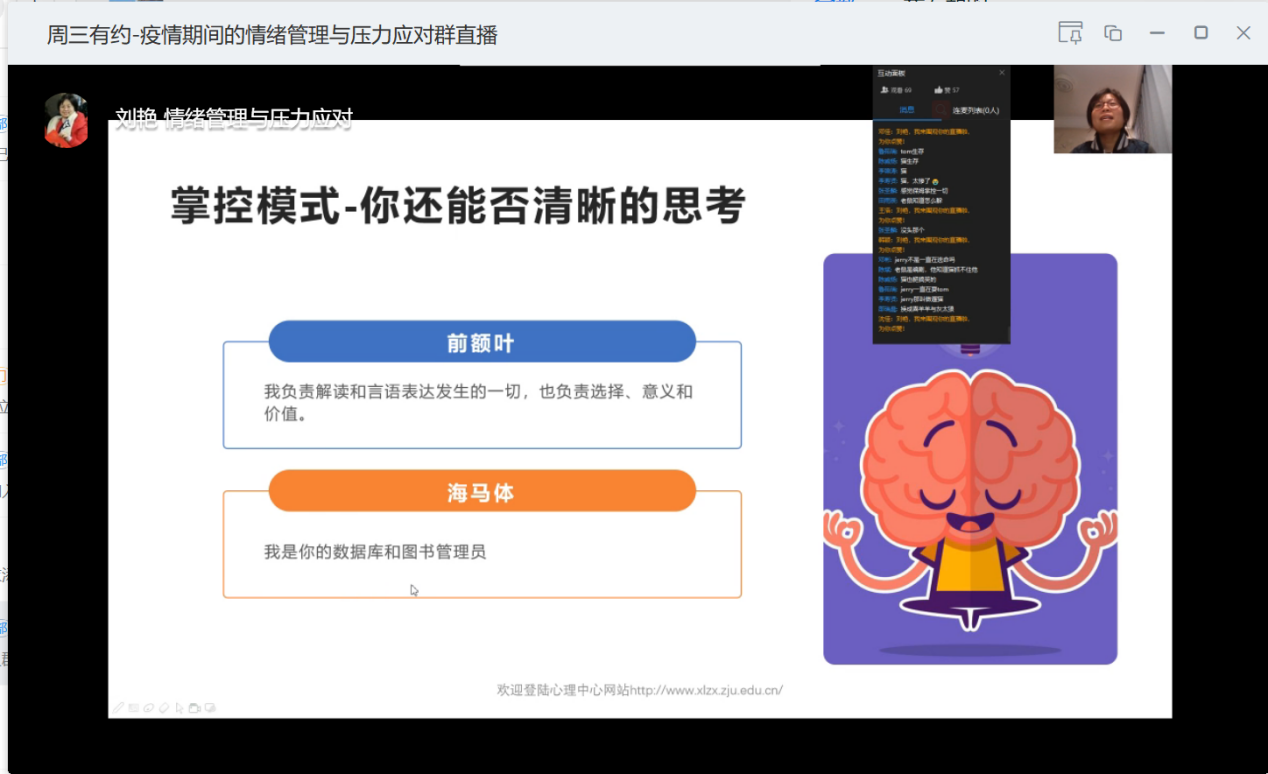Click the 海马体 orange header button
This screenshot has height=774, width=1268.
[x=481, y=492]
